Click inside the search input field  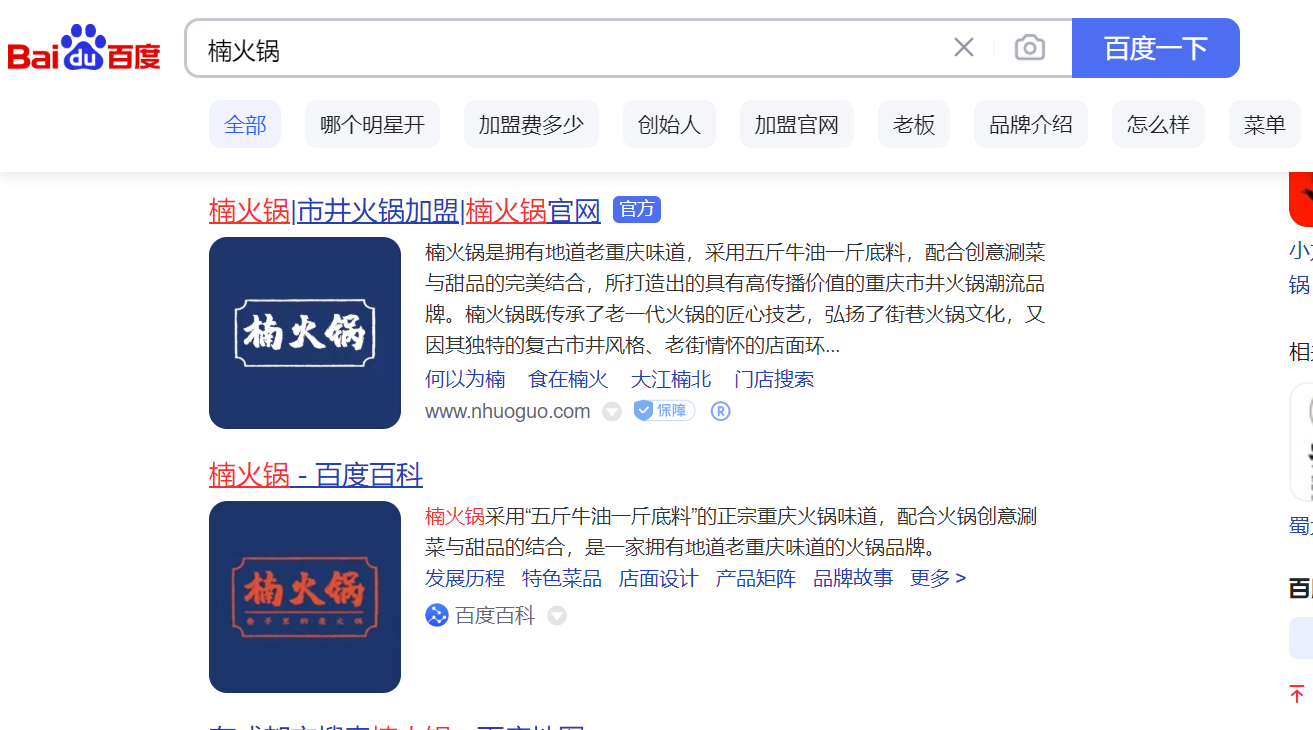570,48
